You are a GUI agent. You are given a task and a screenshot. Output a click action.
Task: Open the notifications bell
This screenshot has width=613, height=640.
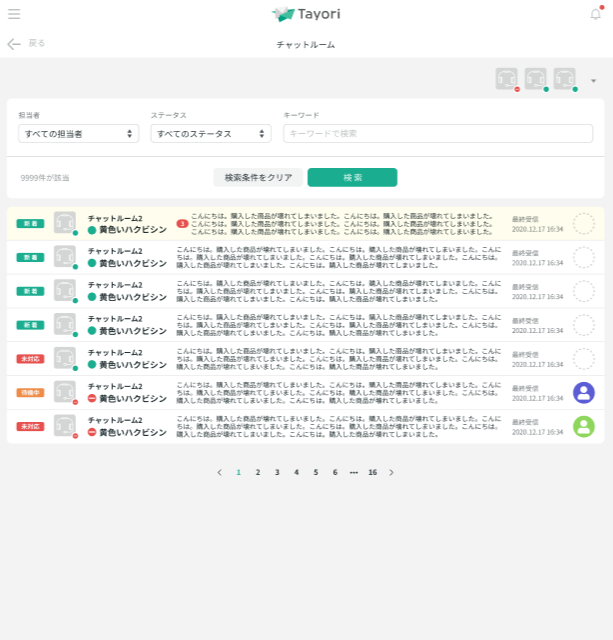[596, 14]
